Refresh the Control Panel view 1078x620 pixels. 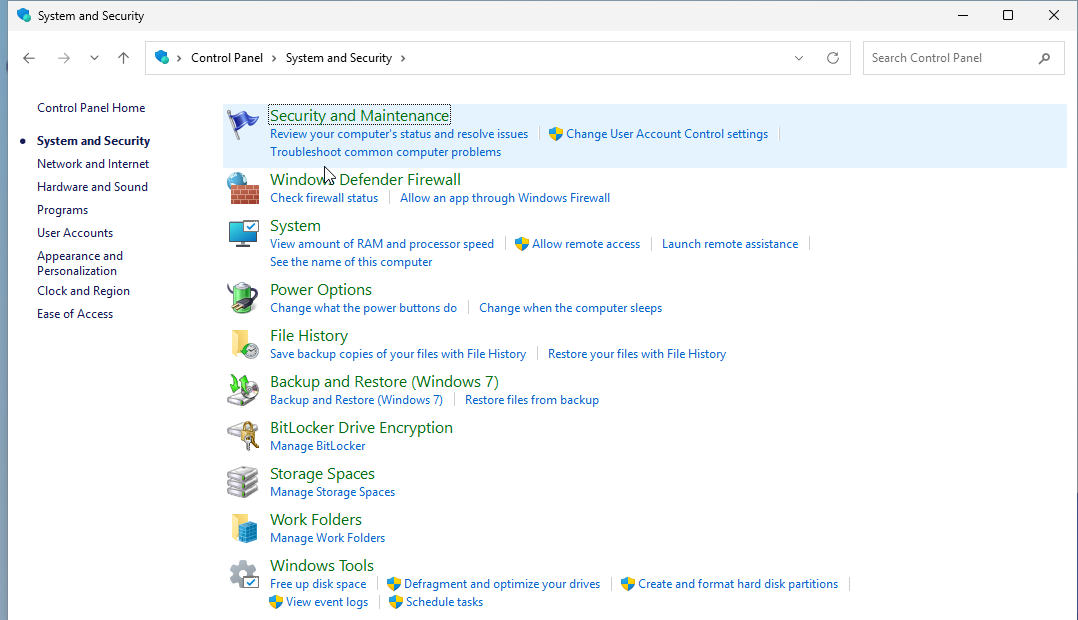(833, 58)
